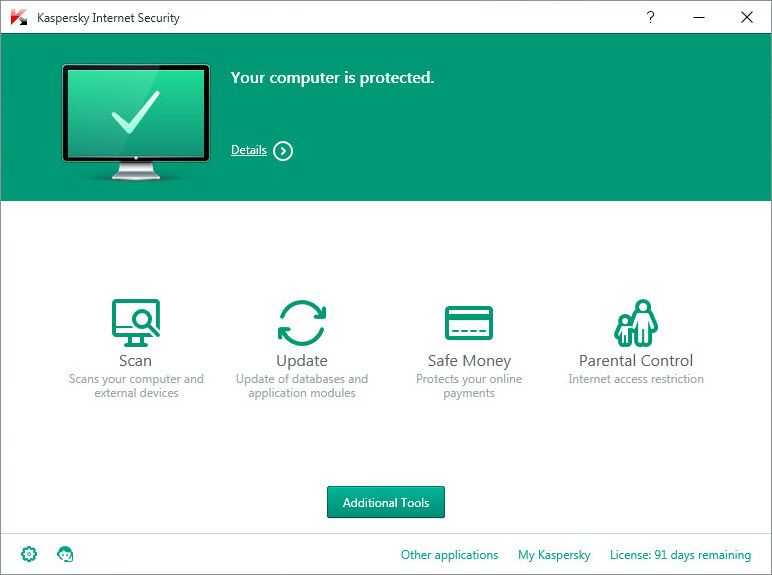Click the Update circular arrows icon
Viewport: 772px width, 575px height.
[302, 322]
